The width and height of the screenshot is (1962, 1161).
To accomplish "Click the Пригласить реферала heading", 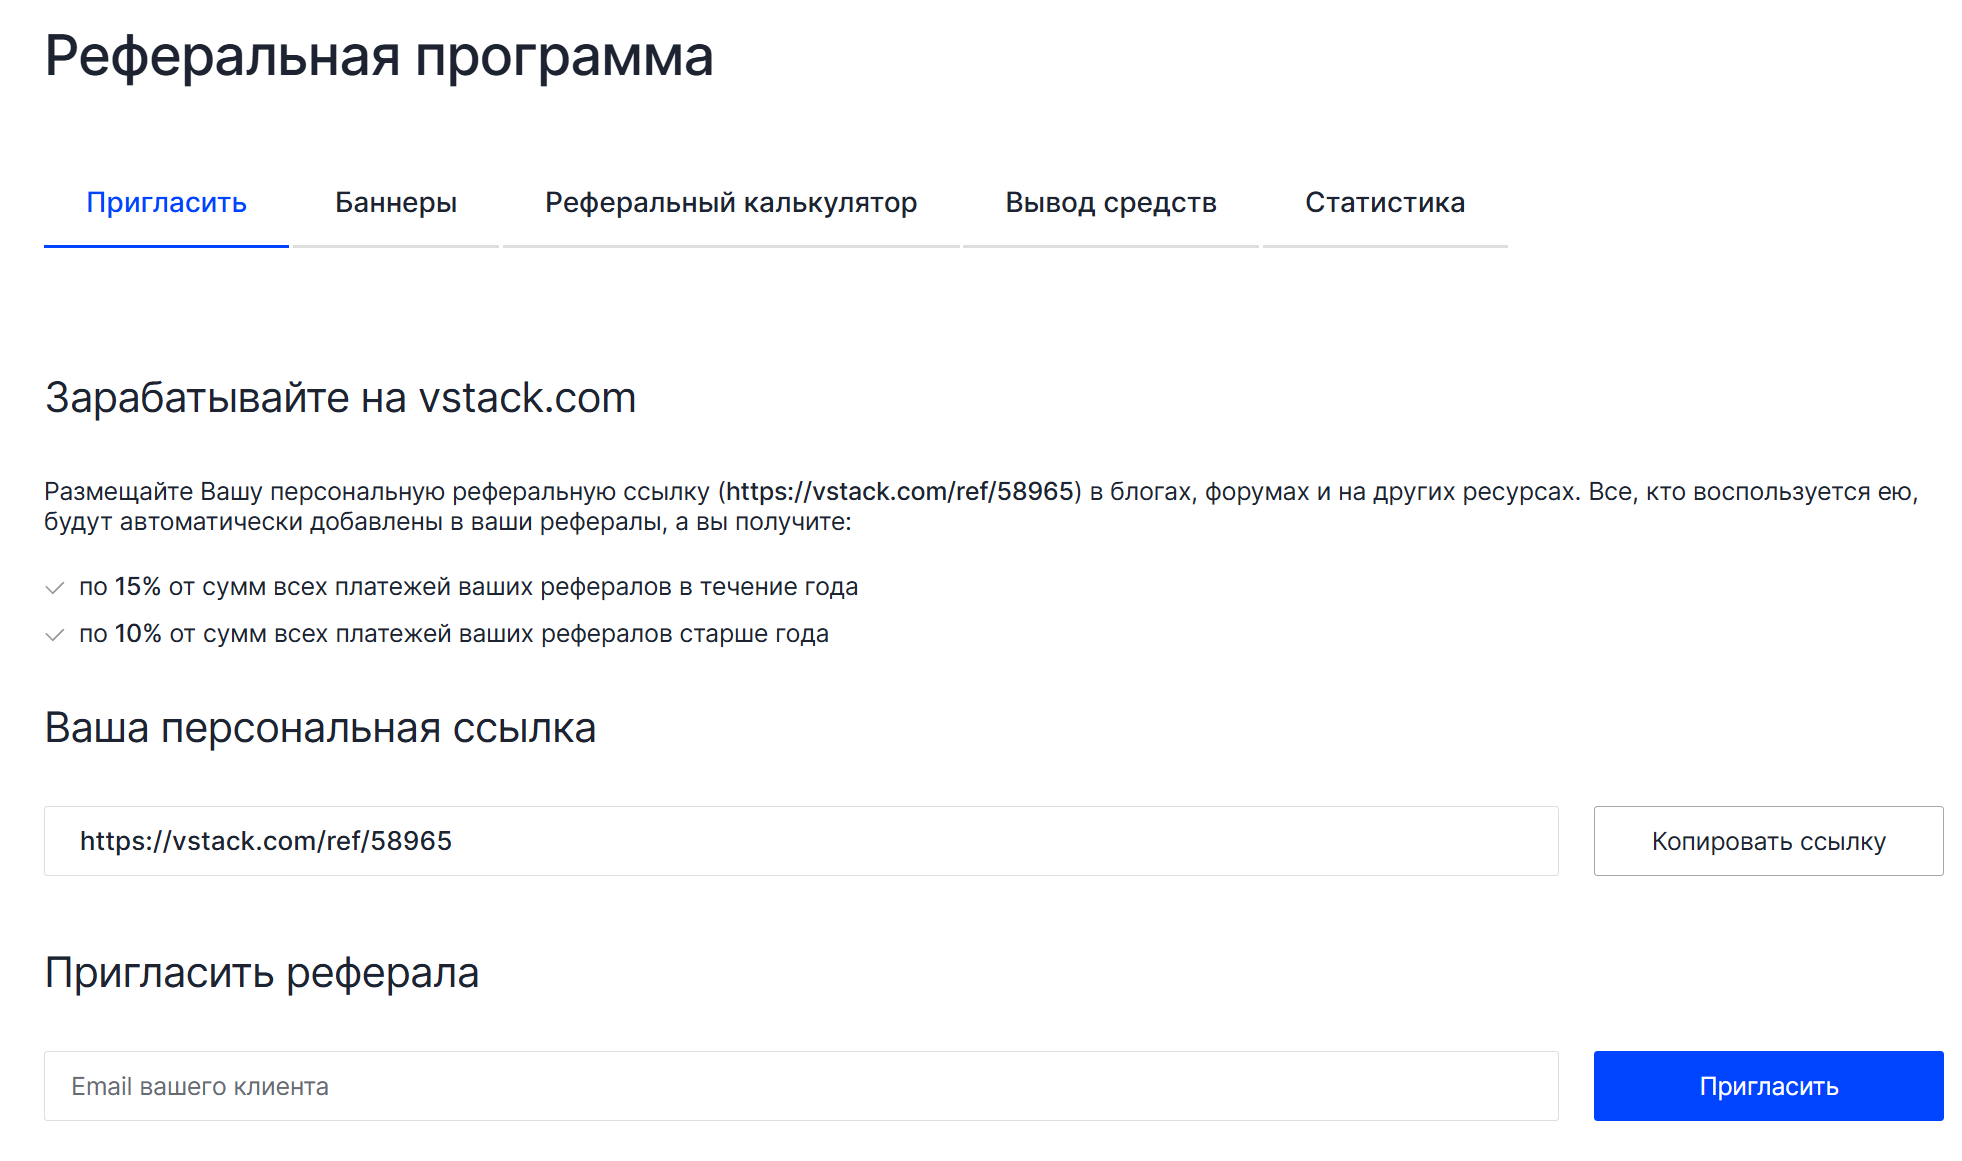I will [x=262, y=973].
